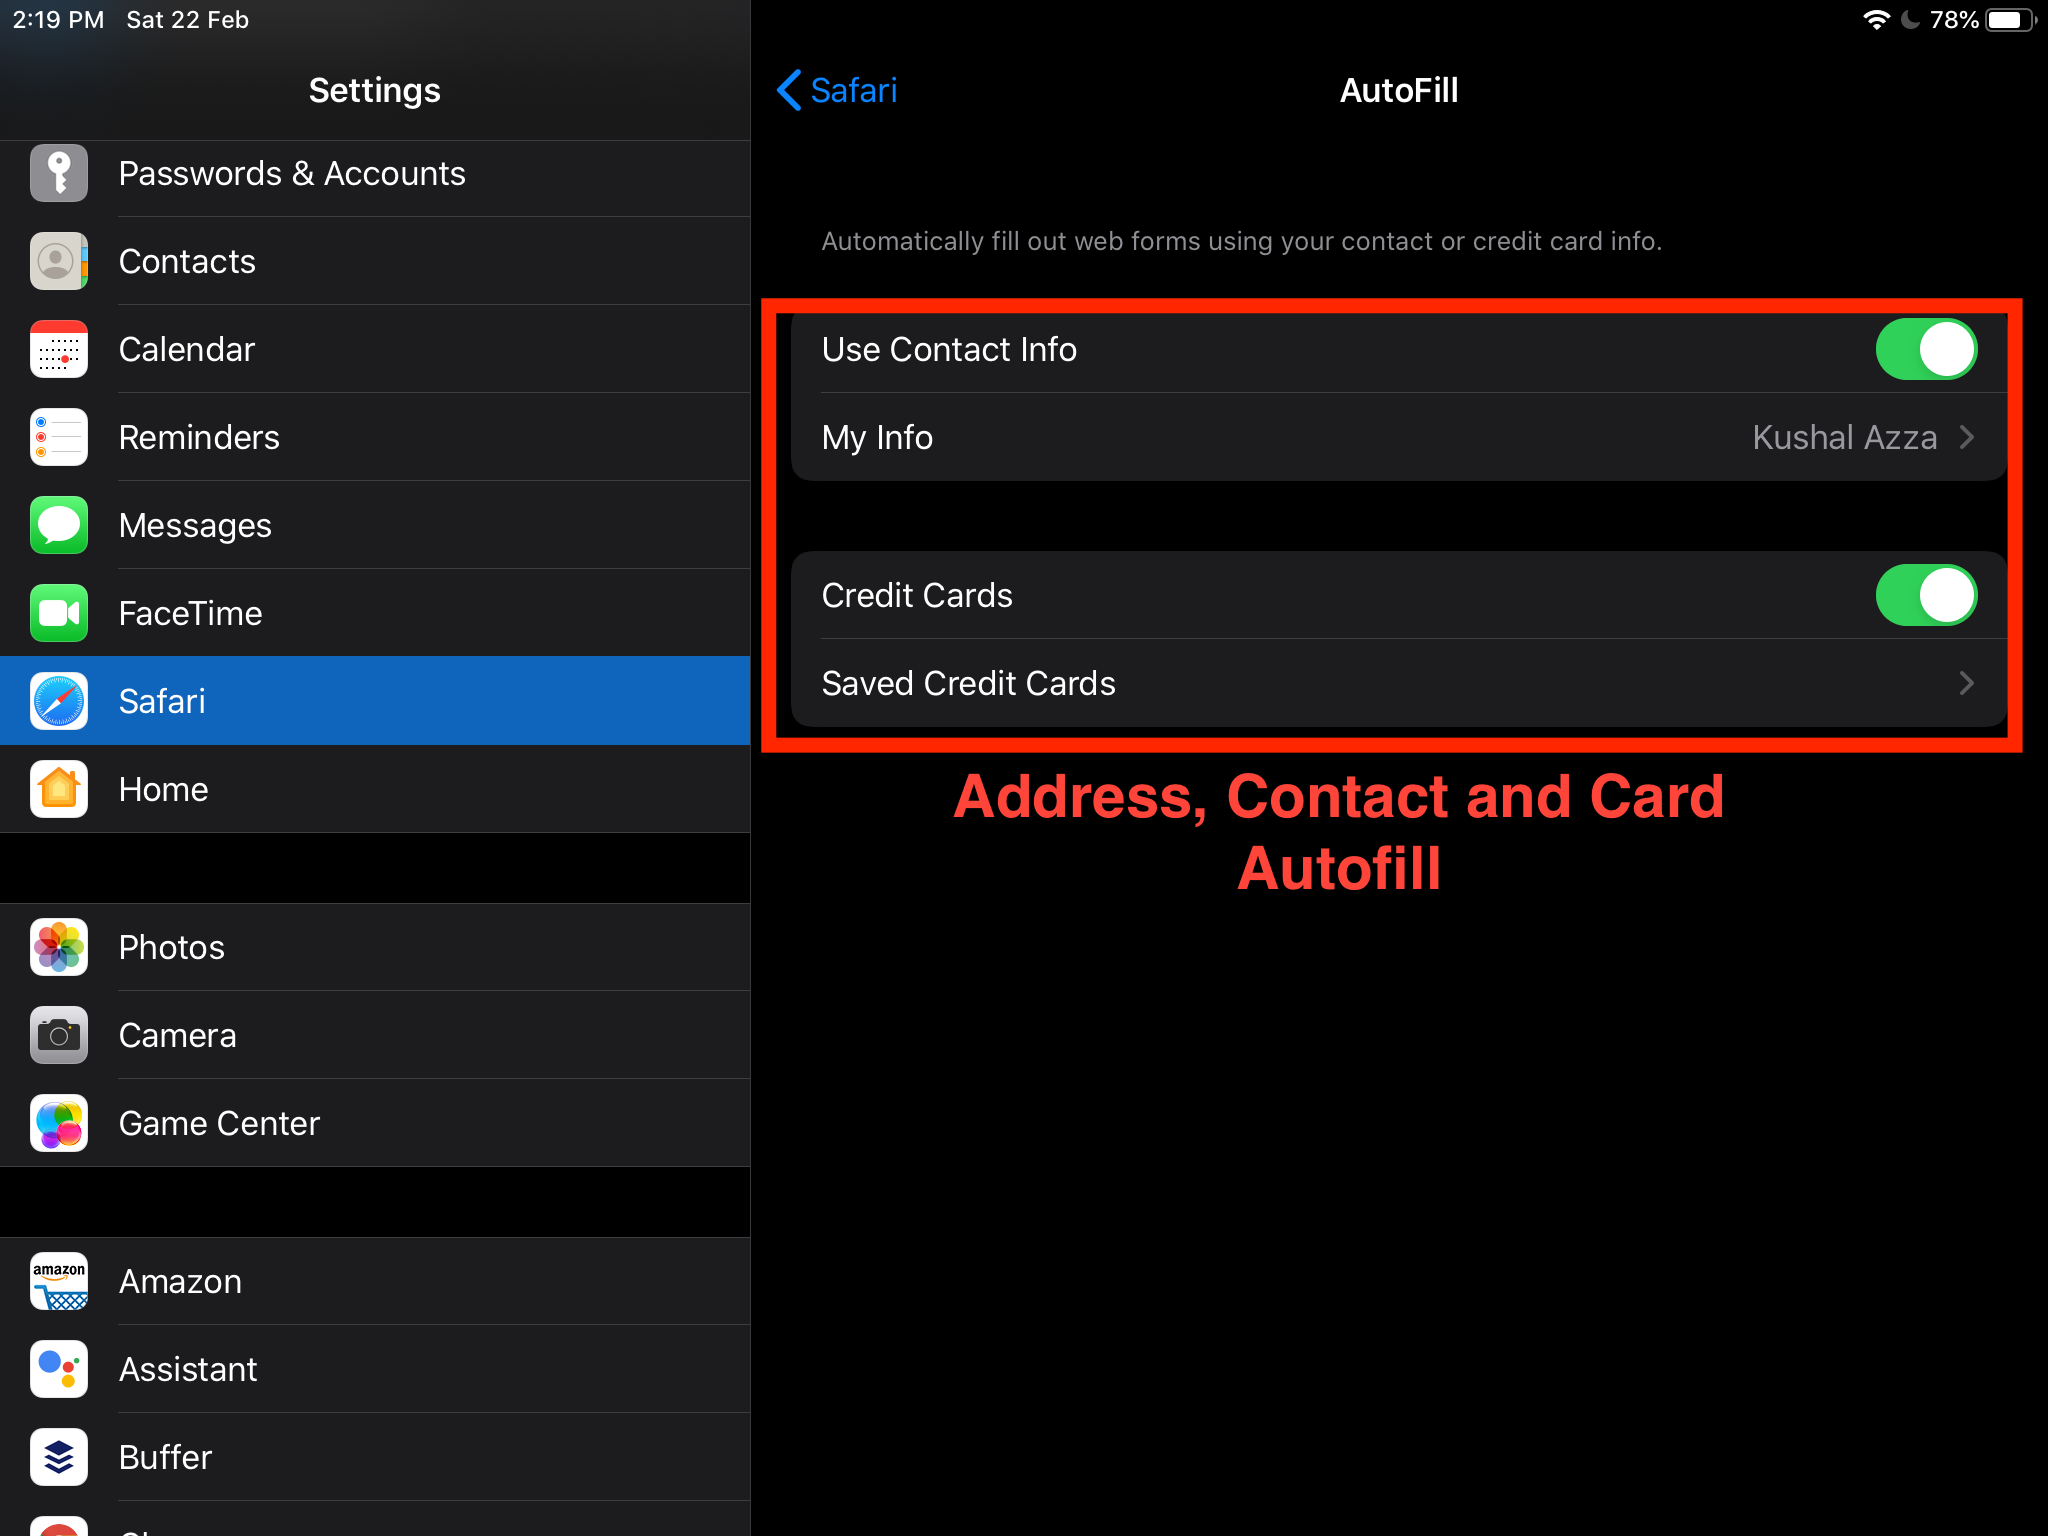The height and width of the screenshot is (1536, 2048).
Task: Tap the Reminders app icon
Action: point(59,437)
